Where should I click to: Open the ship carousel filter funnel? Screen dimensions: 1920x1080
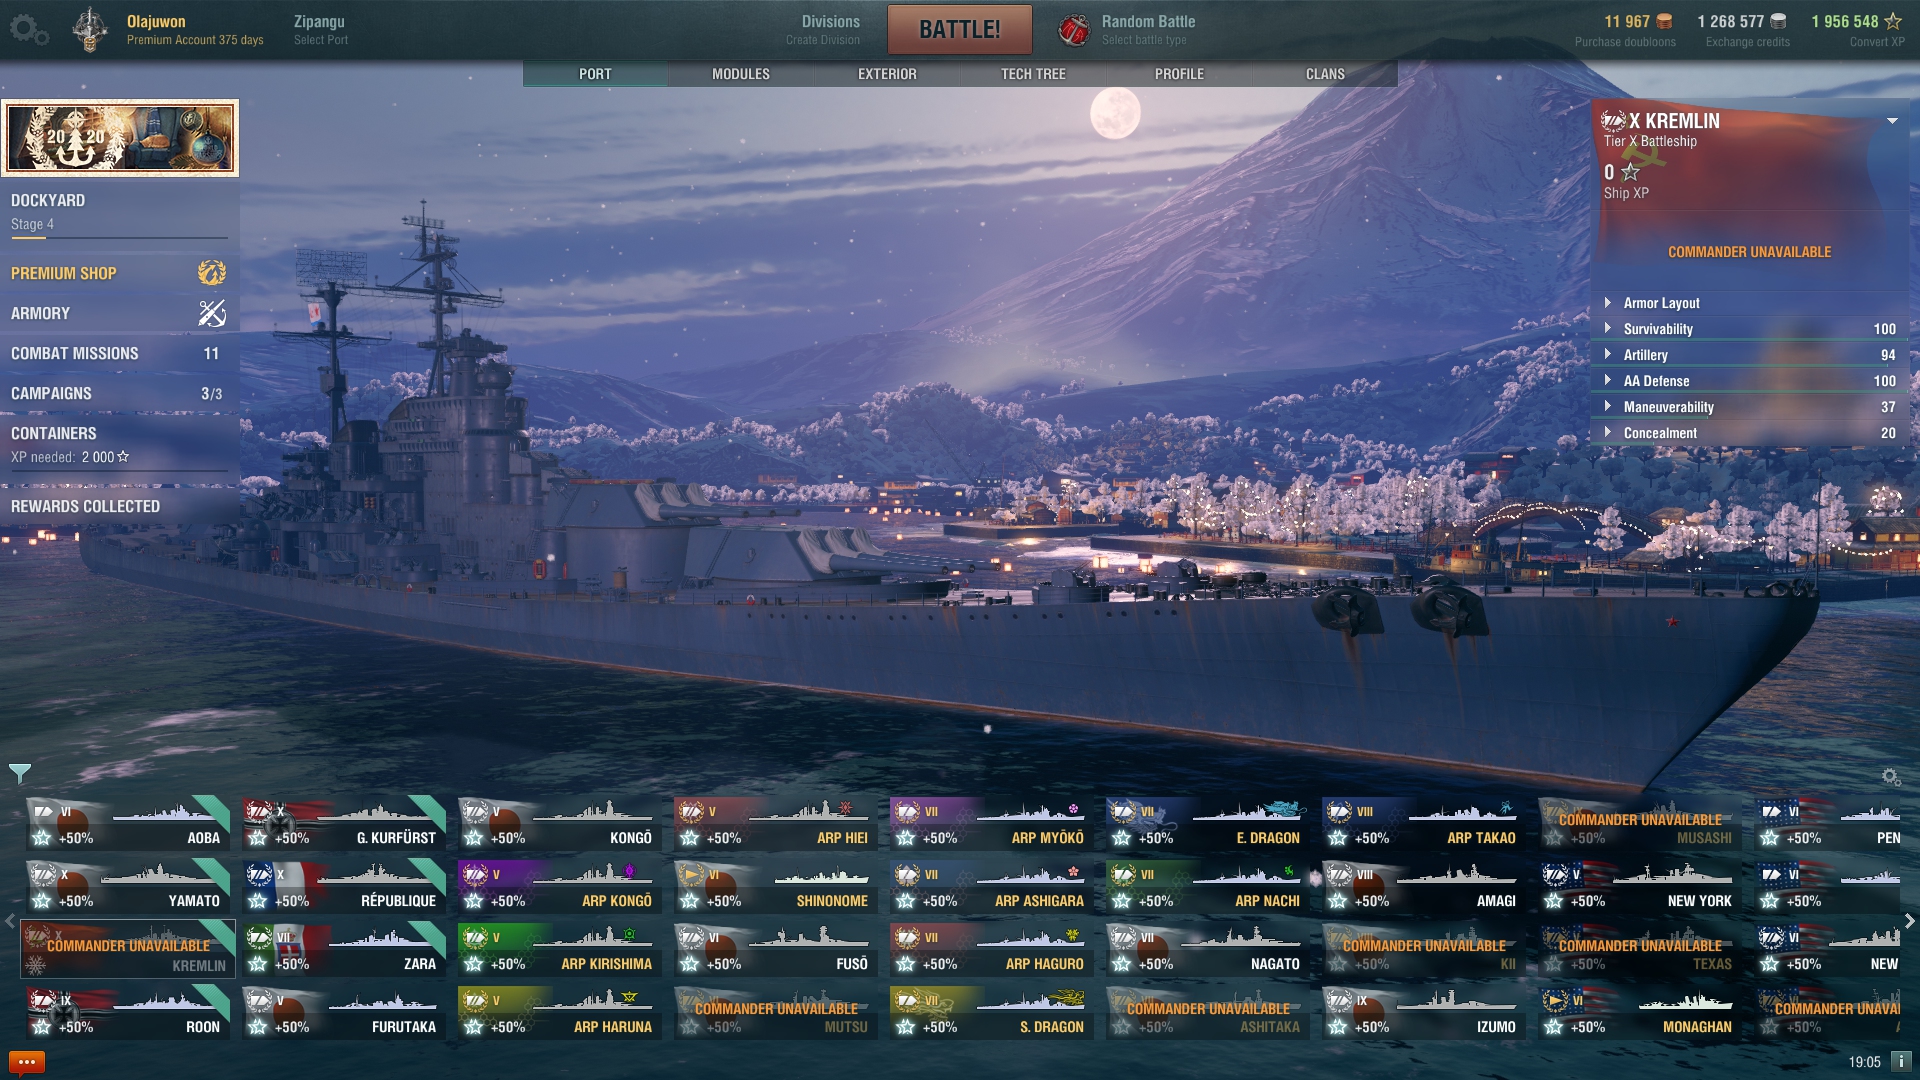coord(20,773)
